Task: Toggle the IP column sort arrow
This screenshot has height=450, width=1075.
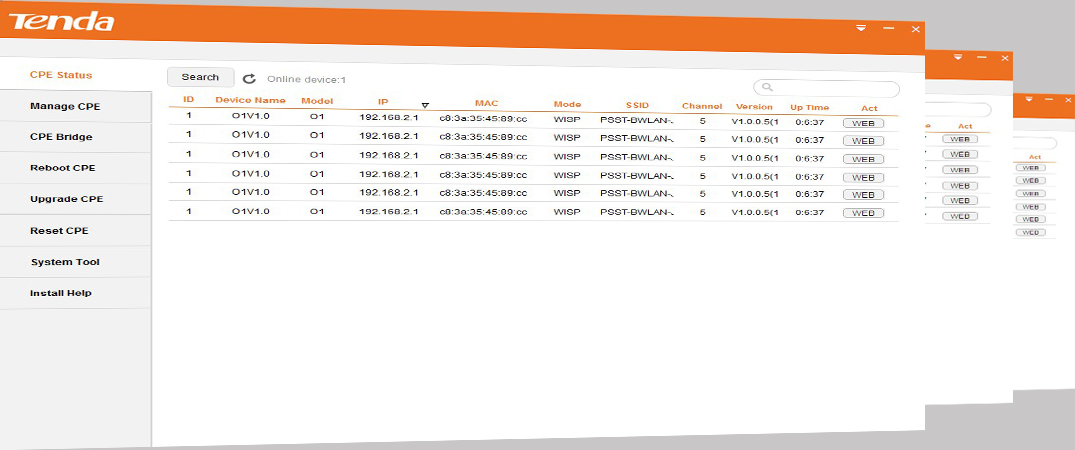Action: 425,104
